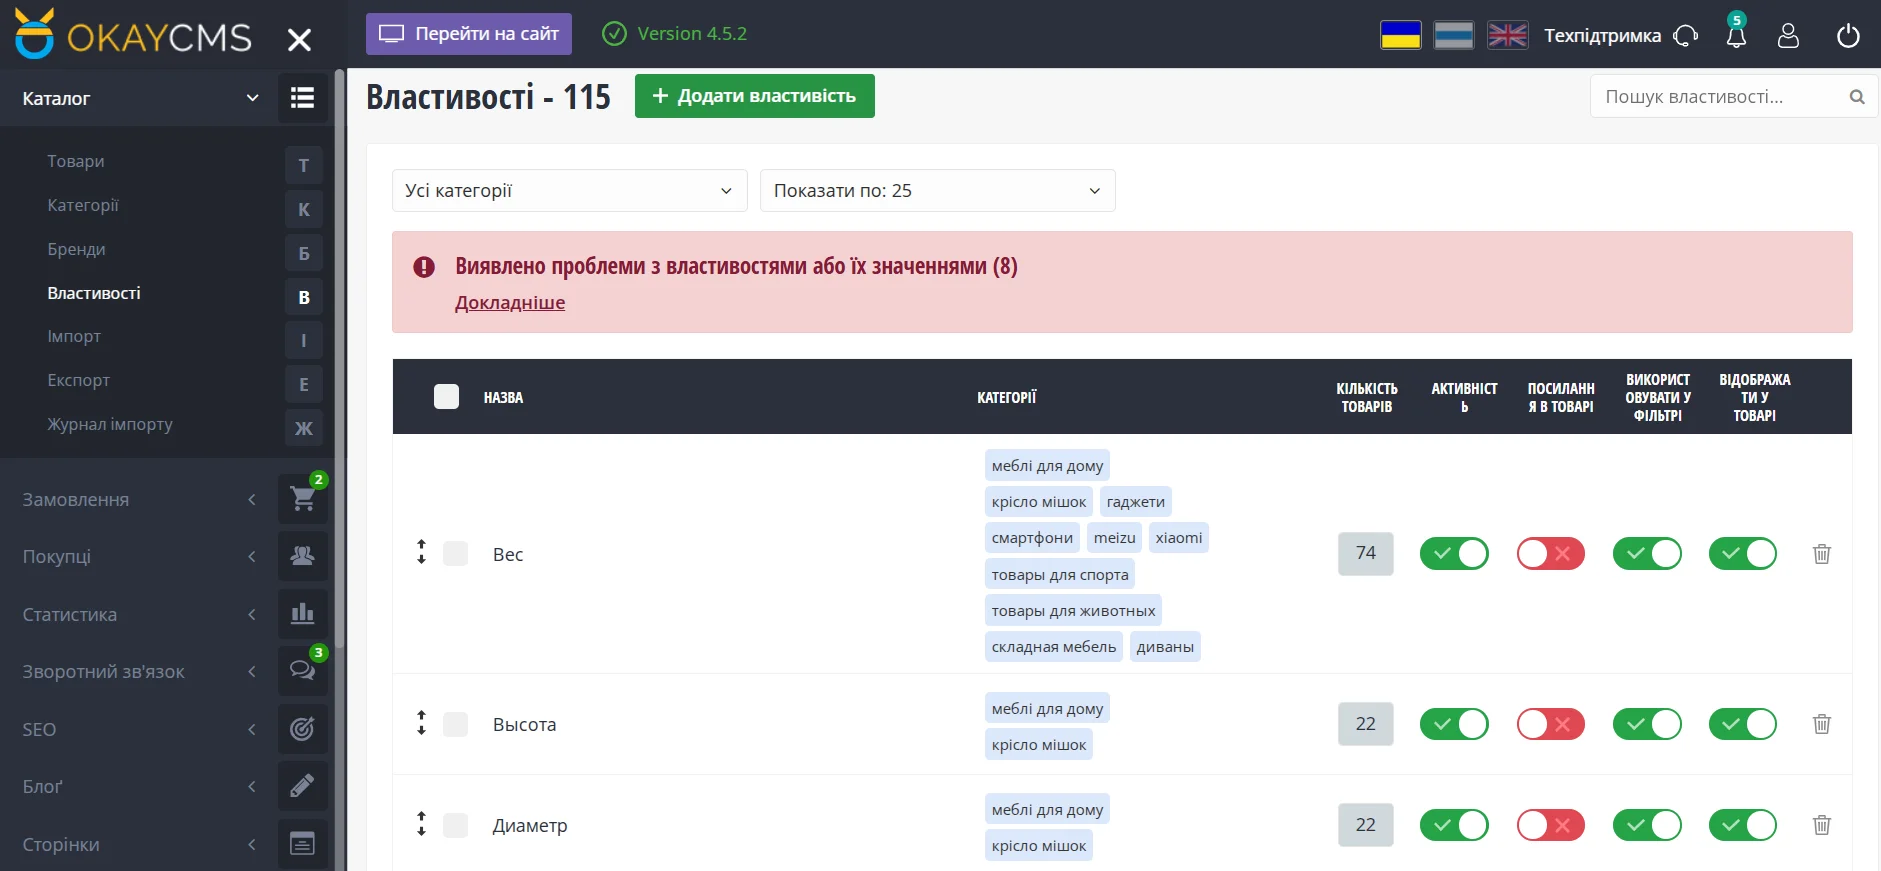
Task: Enable the product link toggle for Высота
Action: (1550, 724)
